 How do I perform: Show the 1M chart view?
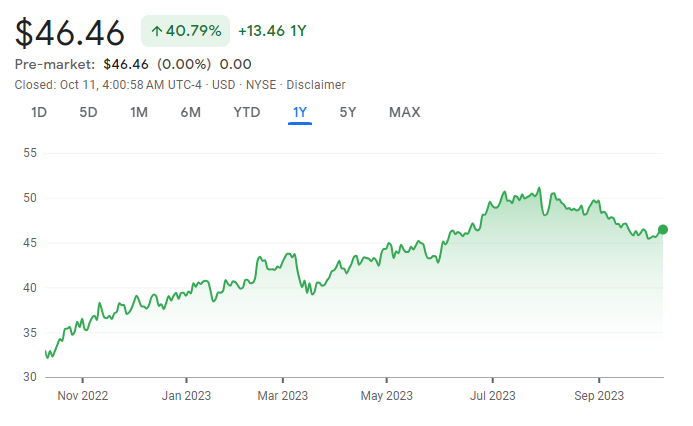(x=139, y=112)
